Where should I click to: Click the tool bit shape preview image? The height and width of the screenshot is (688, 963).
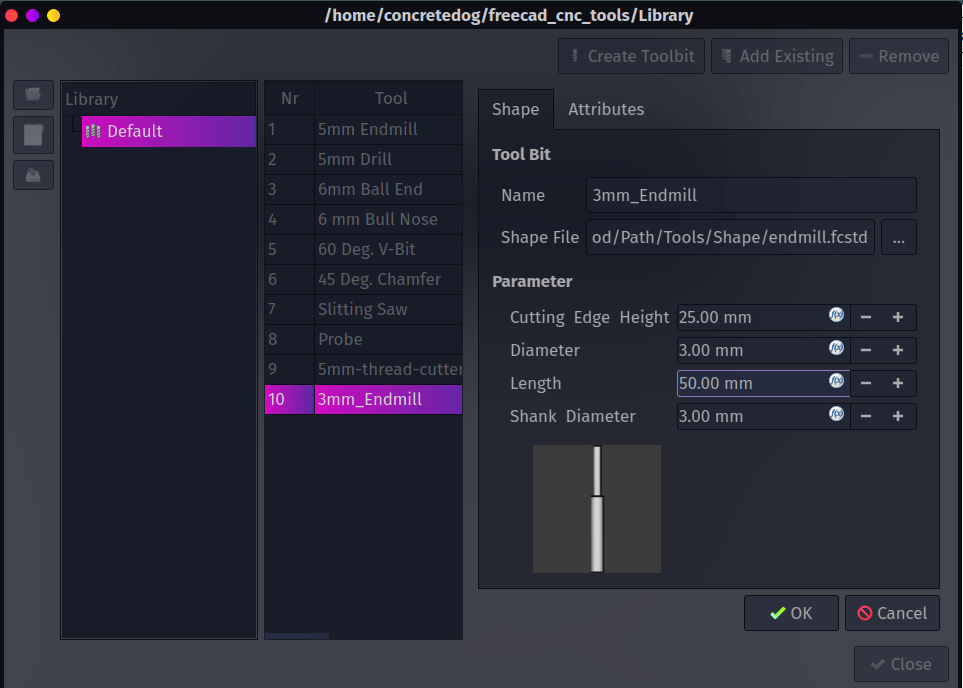tap(596, 509)
